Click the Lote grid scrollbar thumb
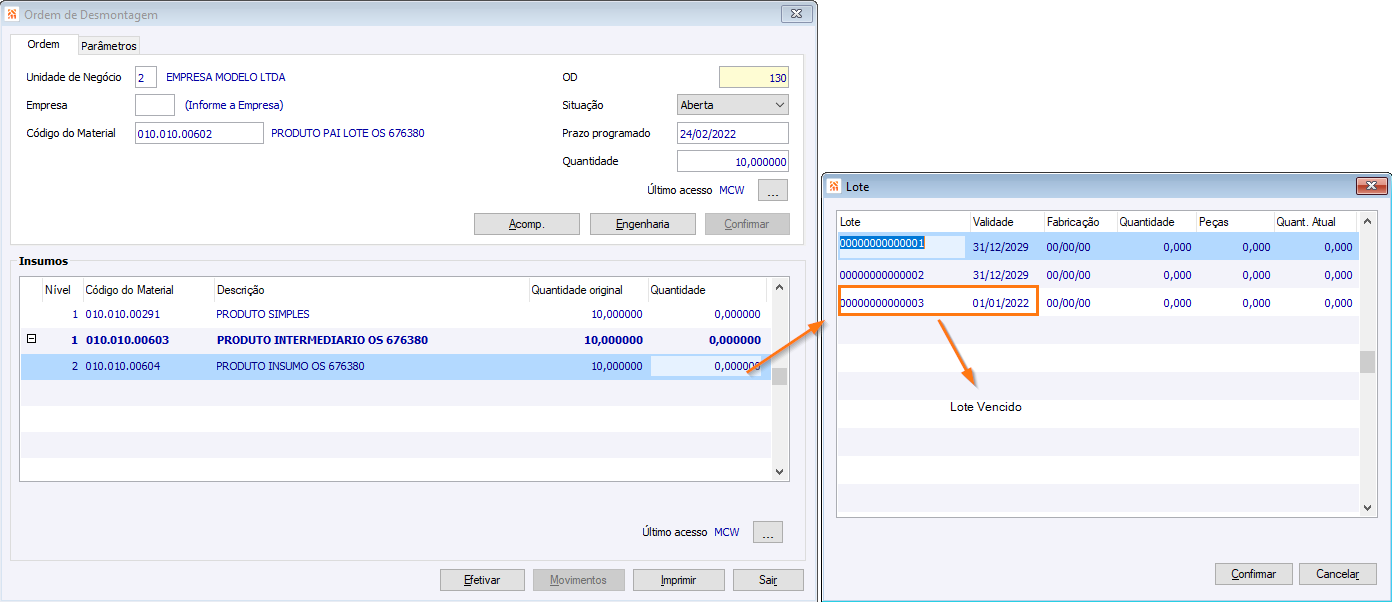Viewport: 1392px width, 602px height. pos(1368,362)
